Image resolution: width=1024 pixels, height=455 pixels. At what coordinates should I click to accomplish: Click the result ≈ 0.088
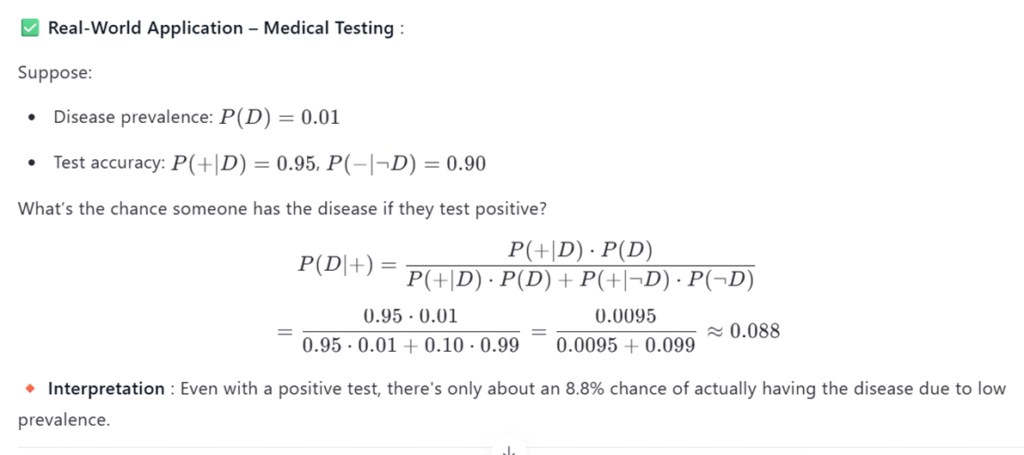(x=744, y=331)
